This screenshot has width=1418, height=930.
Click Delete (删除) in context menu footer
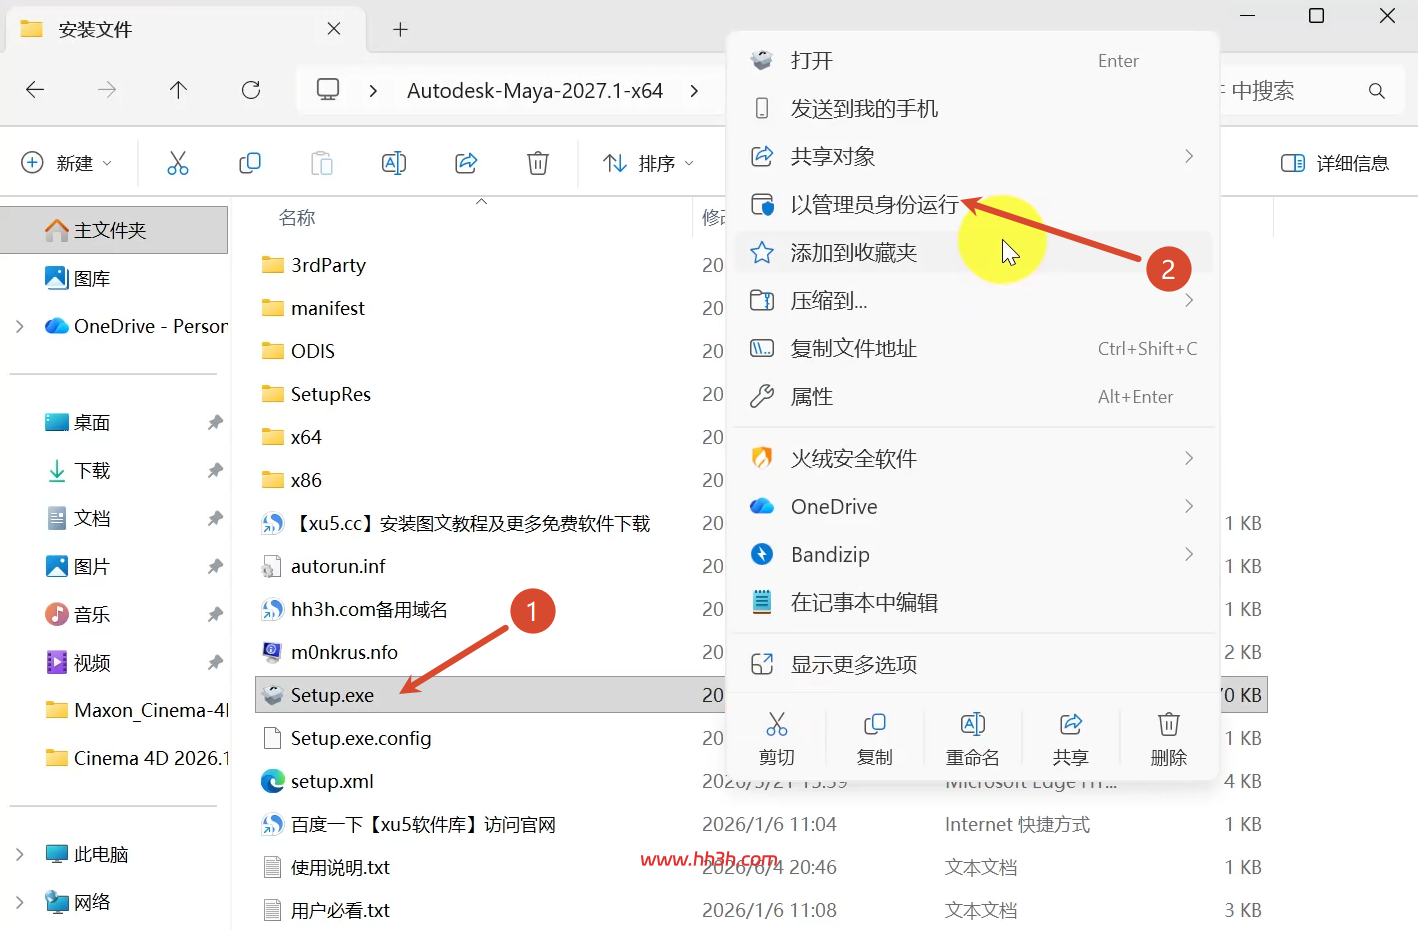pos(1169,739)
